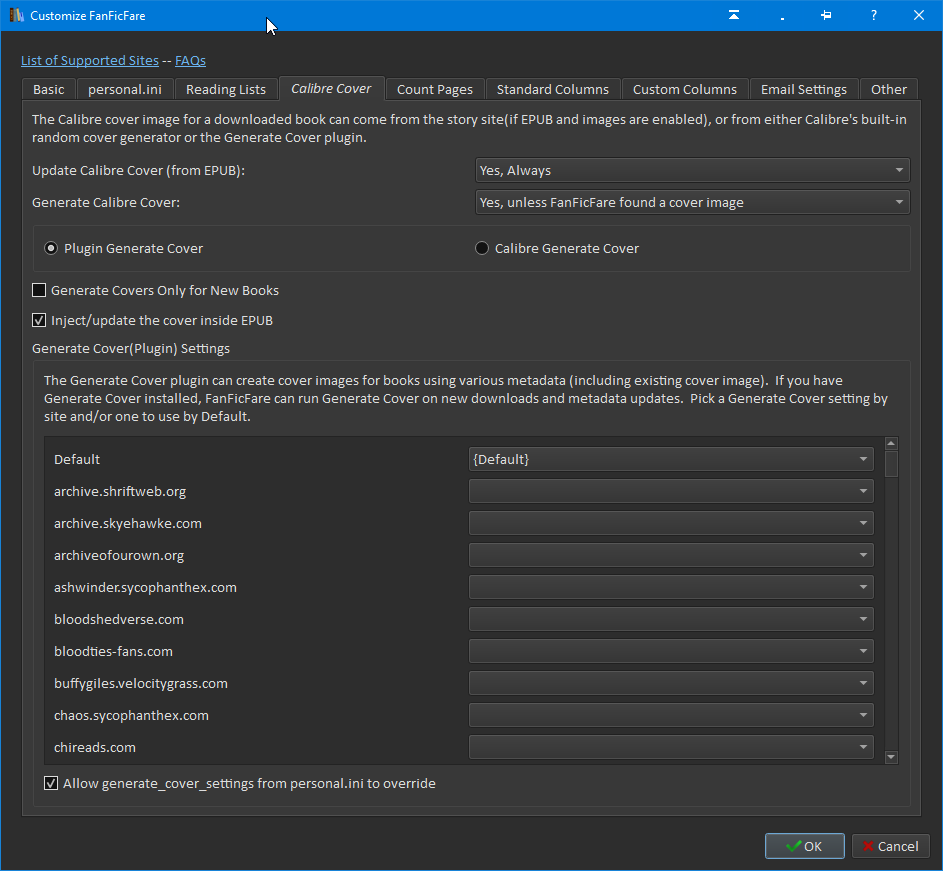Open Generate Calibre Cover dropdown
The height and width of the screenshot is (871, 943).
pyautogui.click(x=692, y=202)
